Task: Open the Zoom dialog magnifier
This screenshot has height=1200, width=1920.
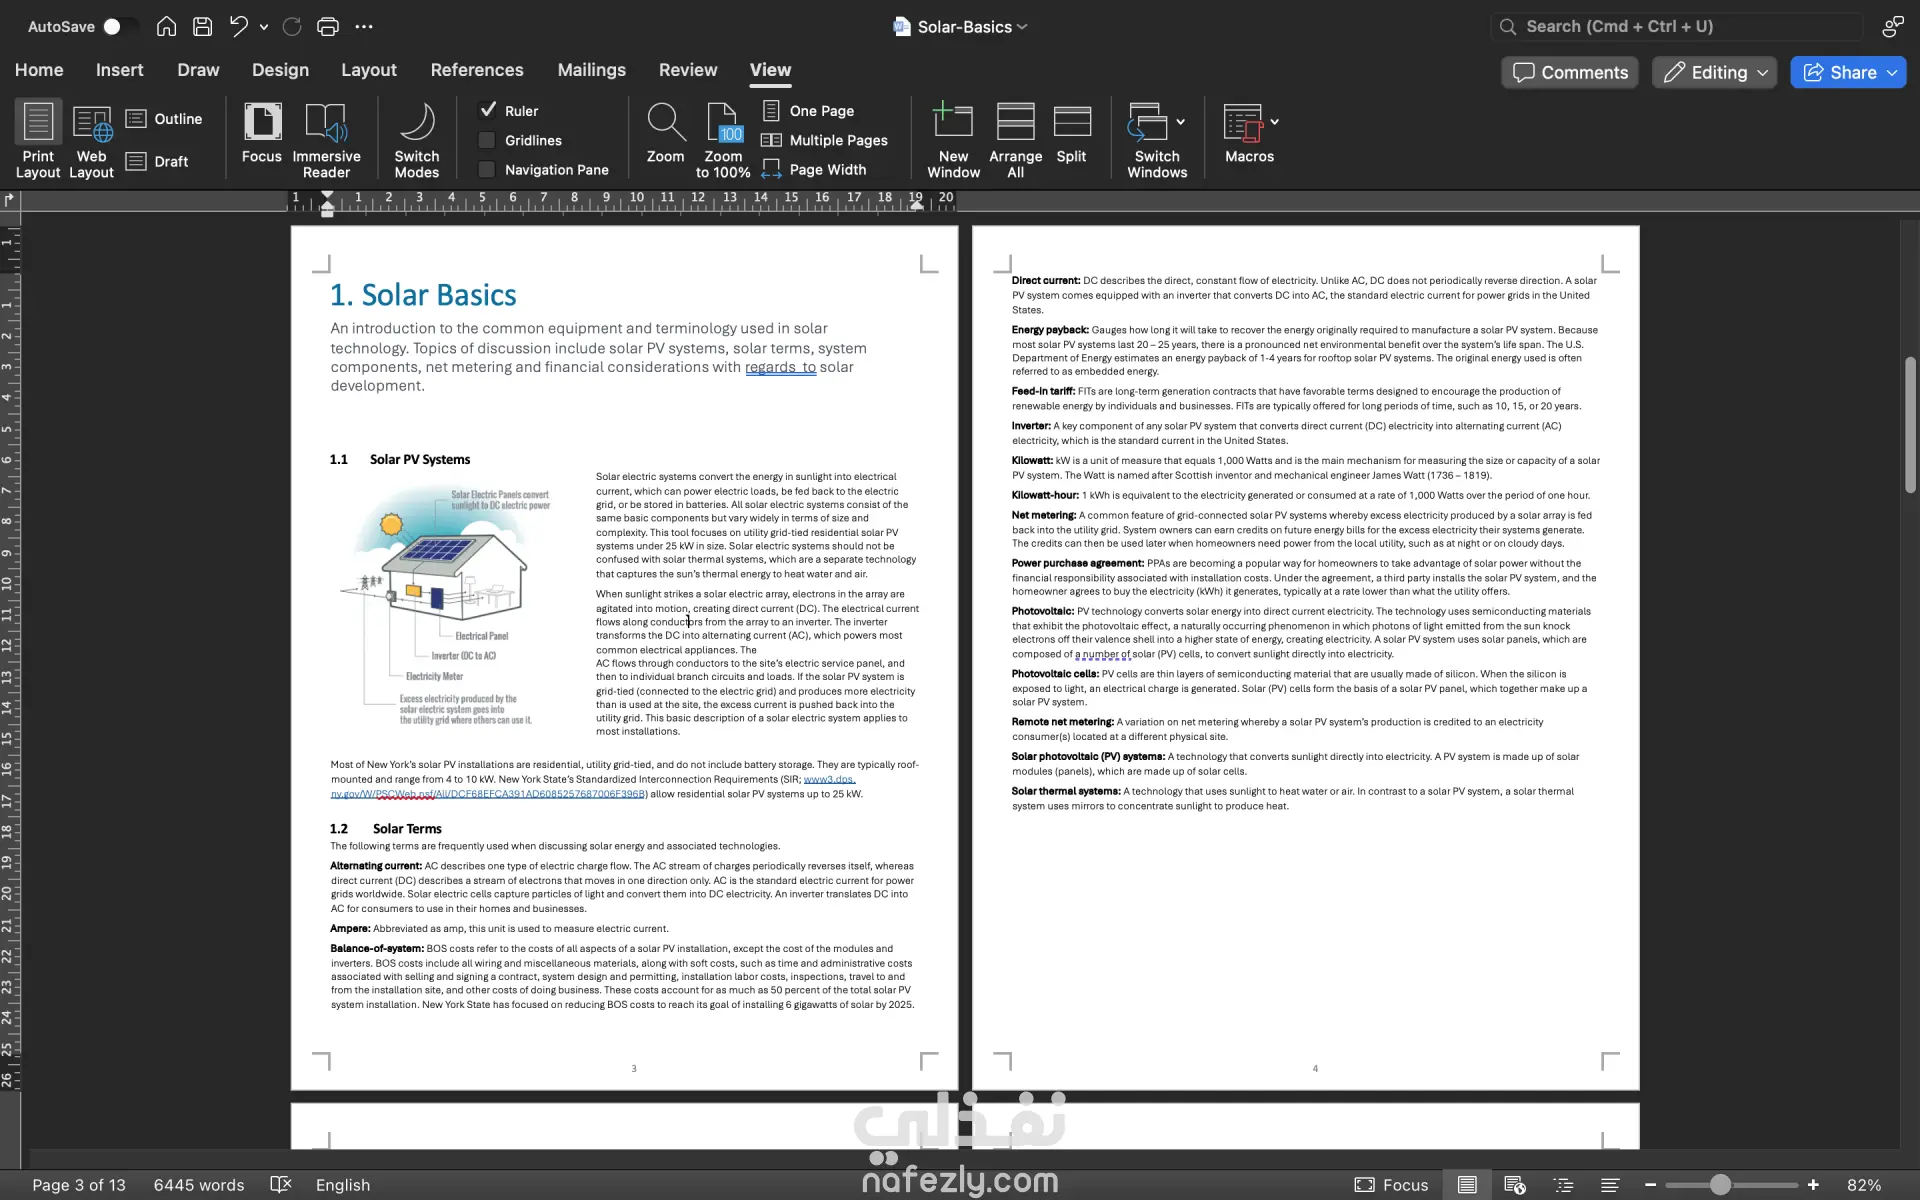Action: (665, 122)
